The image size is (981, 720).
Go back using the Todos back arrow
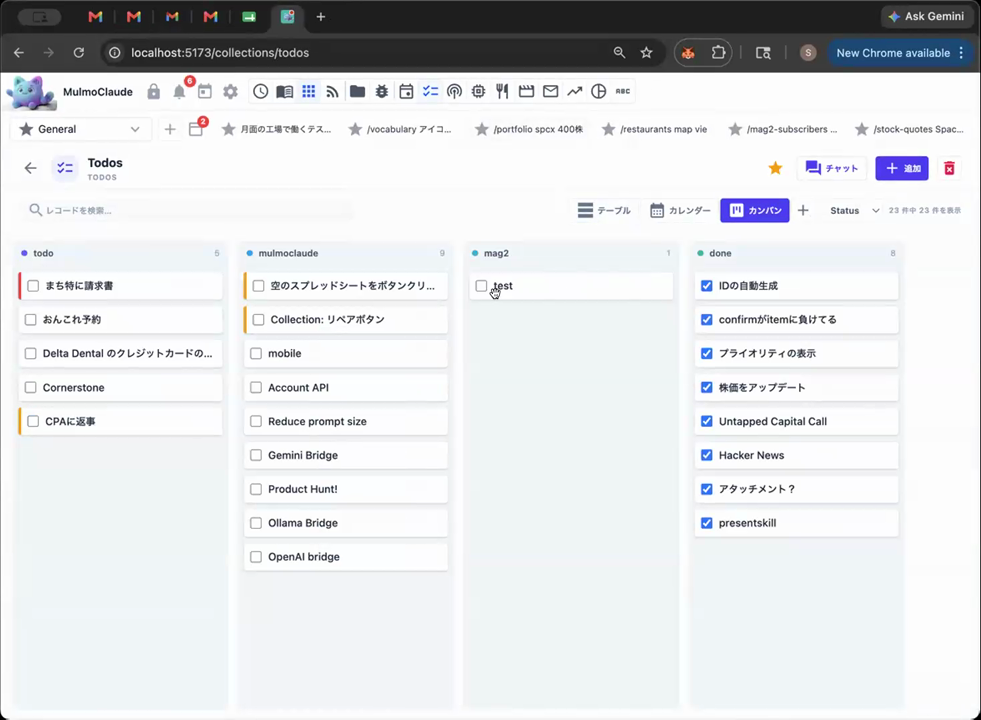pyautogui.click(x=31, y=168)
